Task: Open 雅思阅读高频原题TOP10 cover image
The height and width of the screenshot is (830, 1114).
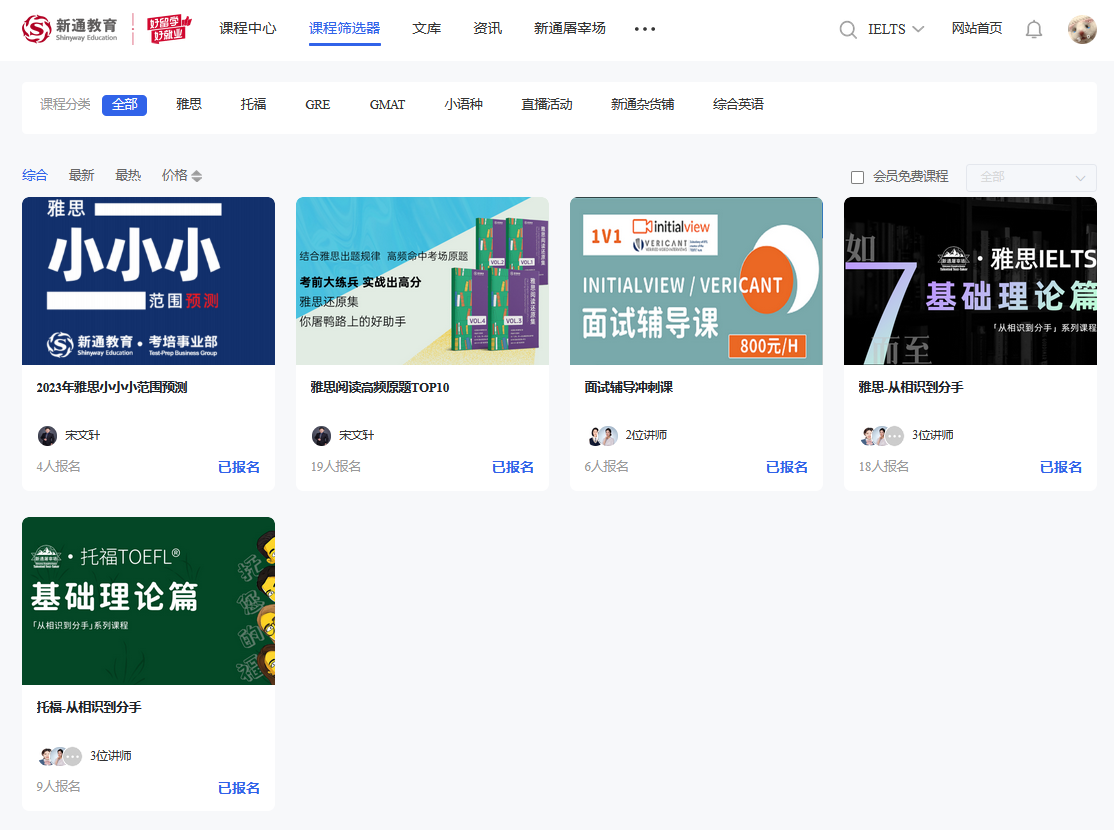Action: (423, 281)
